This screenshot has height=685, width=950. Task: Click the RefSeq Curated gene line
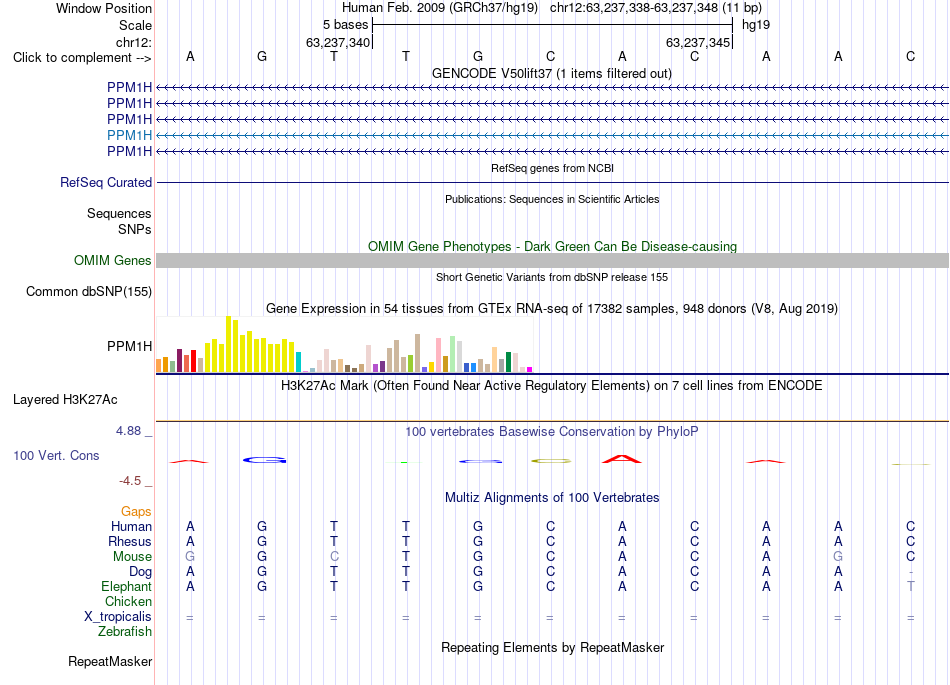(x=552, y=182)
